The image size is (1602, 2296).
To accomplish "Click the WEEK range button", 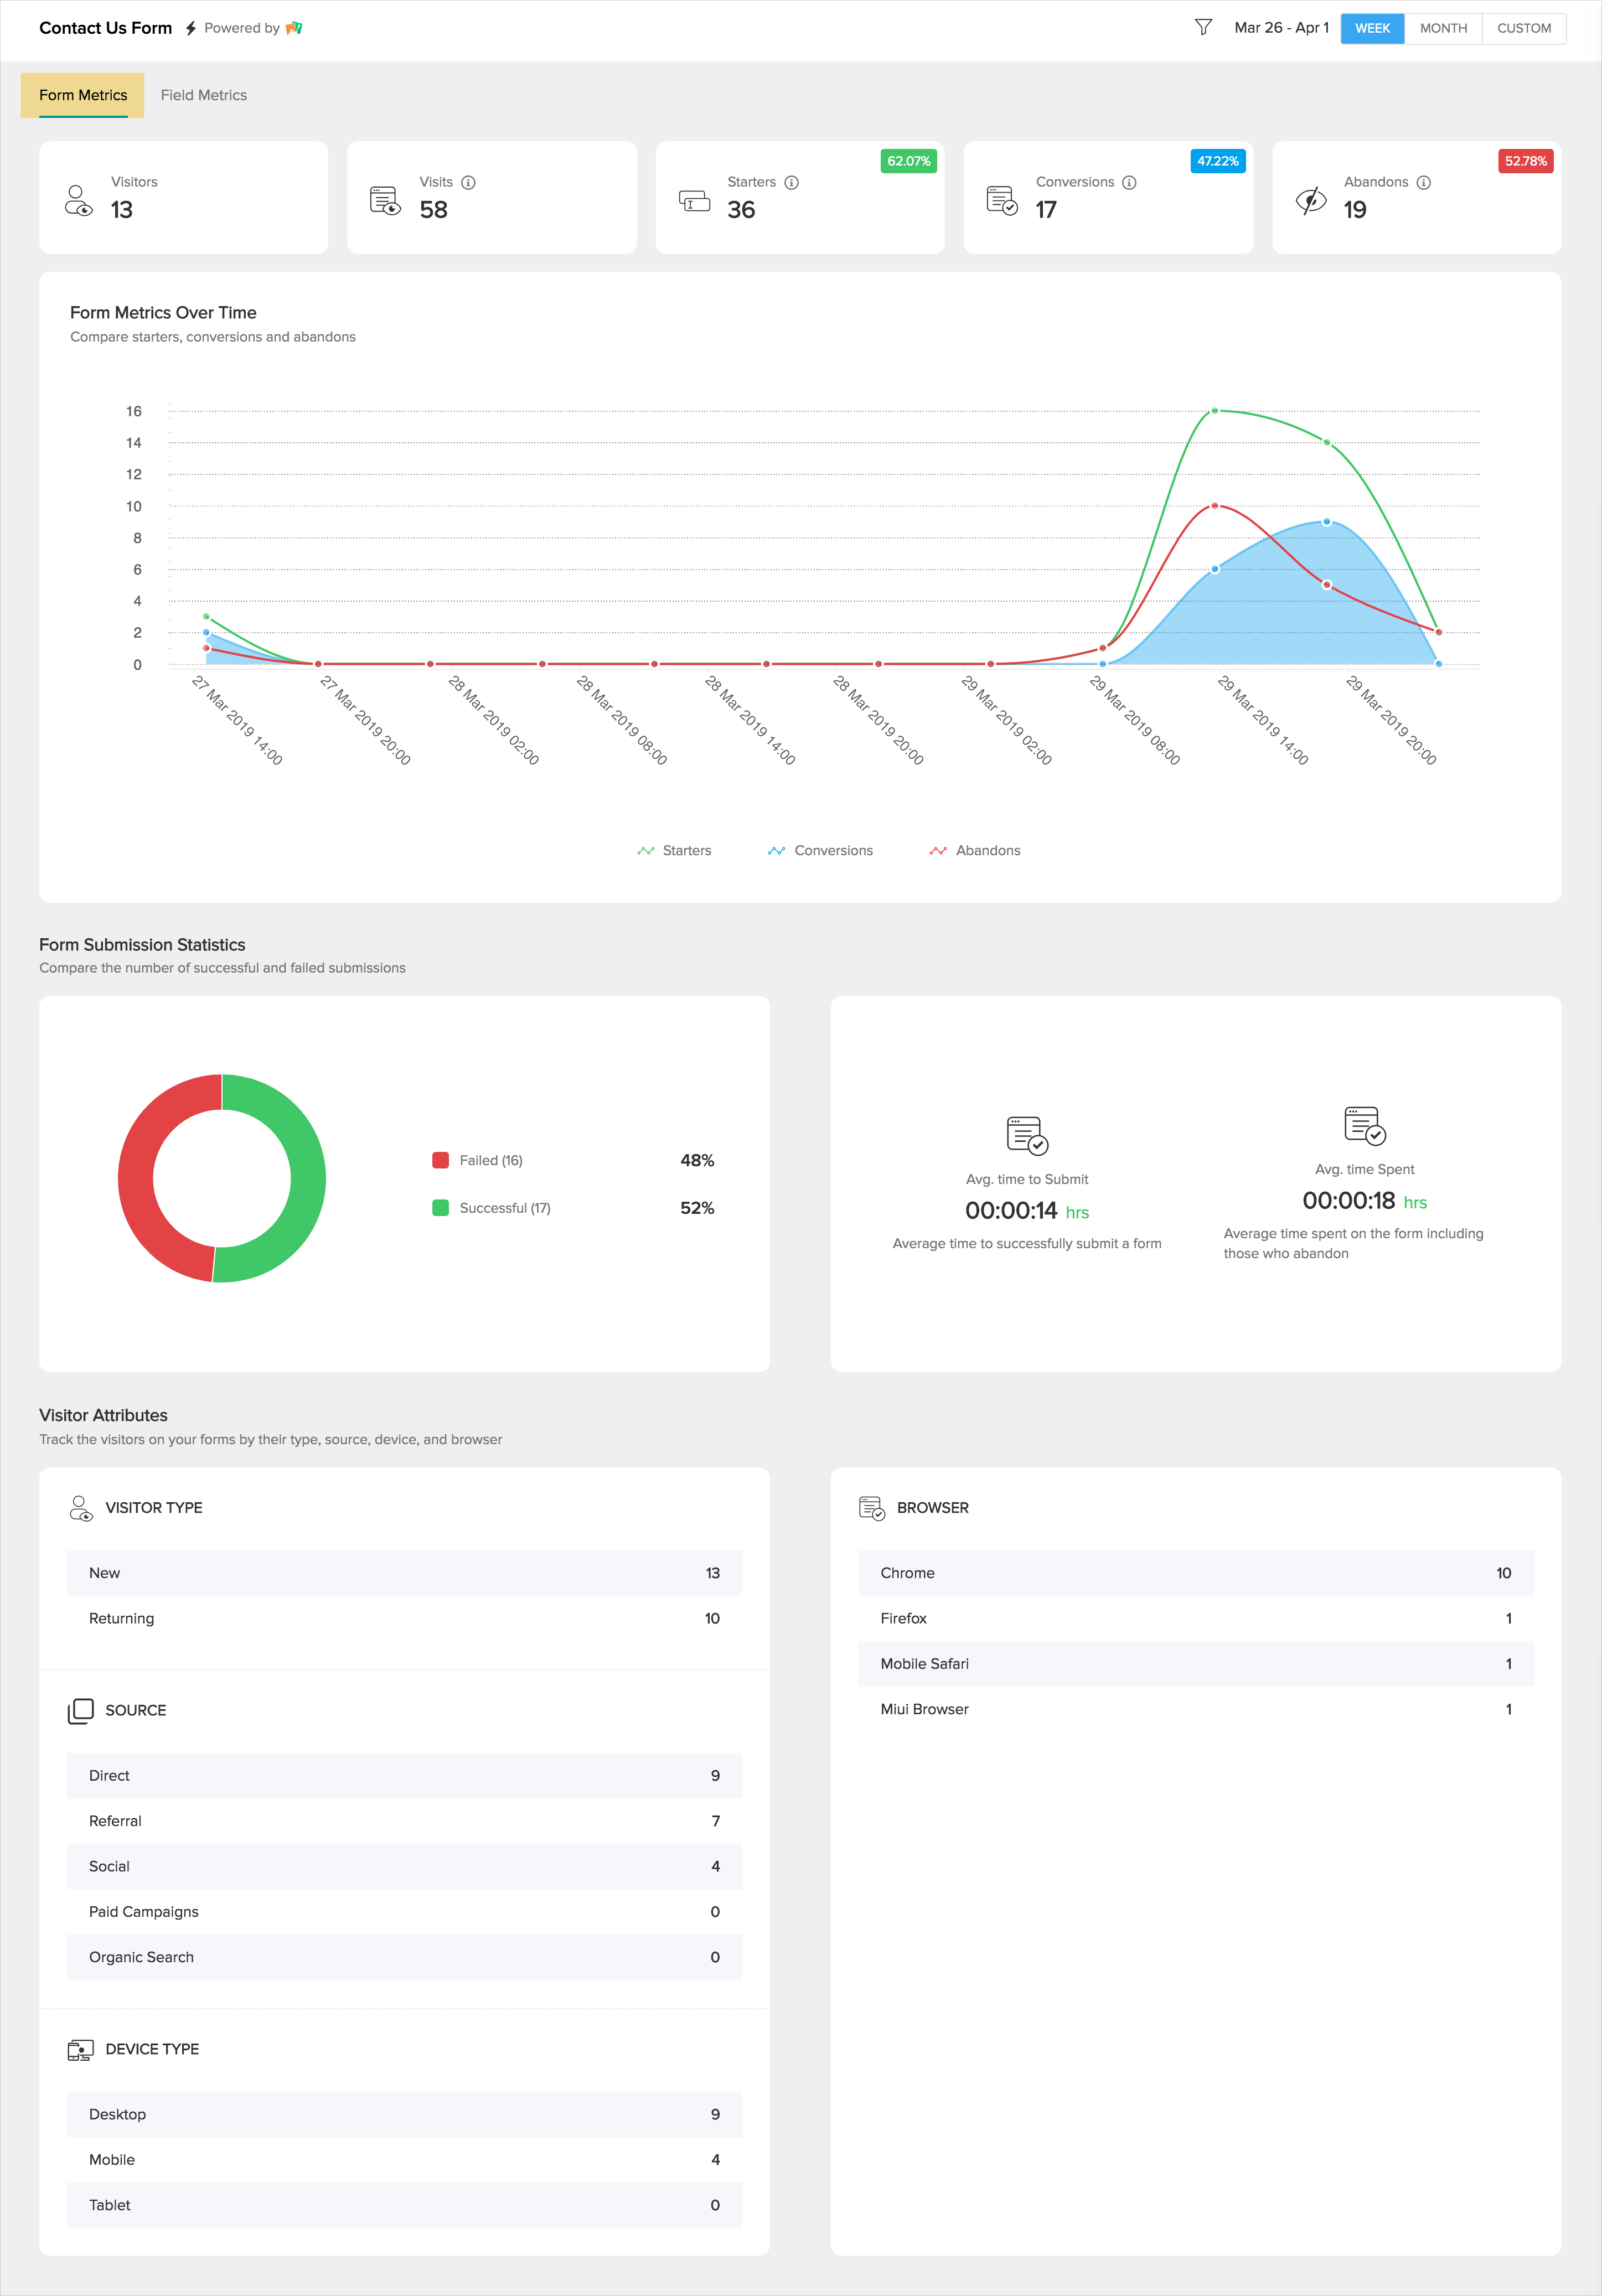I will click(1372, 28).
